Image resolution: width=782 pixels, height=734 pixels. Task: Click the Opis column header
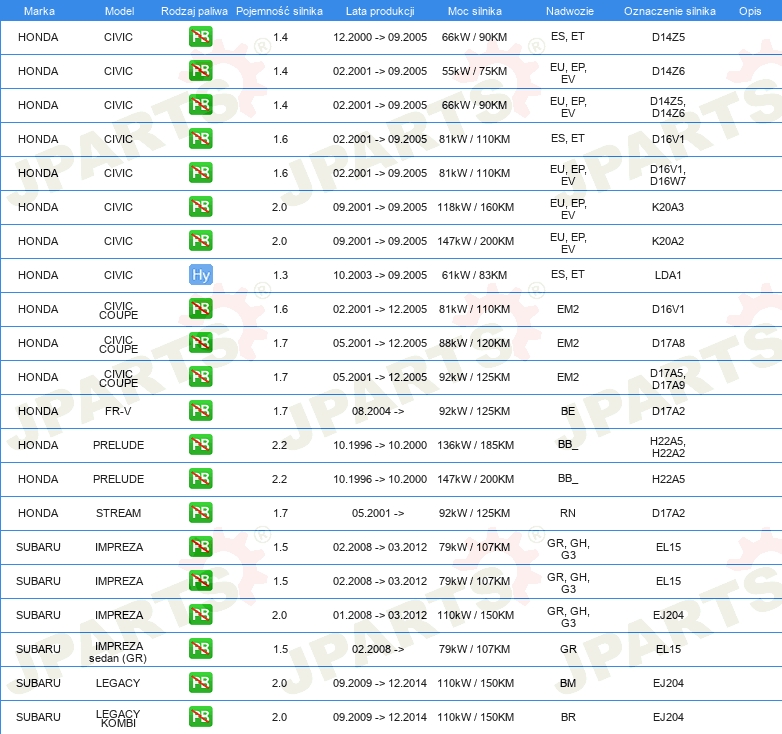tap(750, 11)
